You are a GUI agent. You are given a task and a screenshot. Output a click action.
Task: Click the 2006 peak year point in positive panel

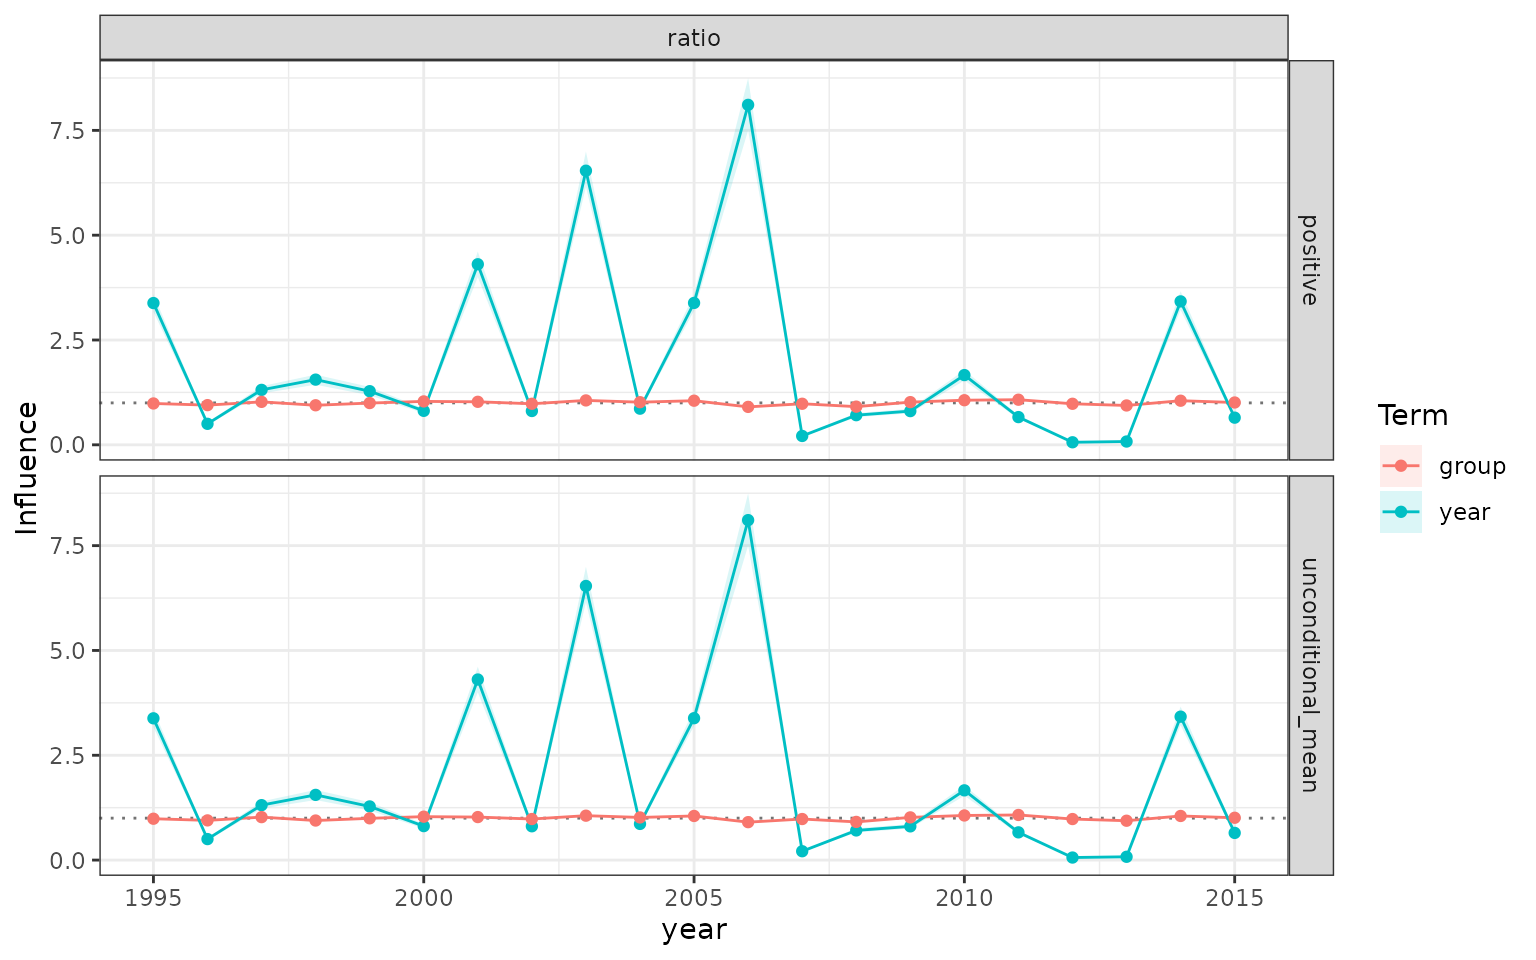click(748, 105)
